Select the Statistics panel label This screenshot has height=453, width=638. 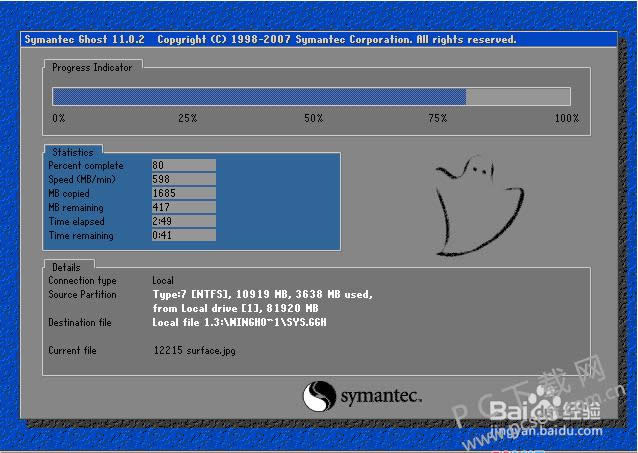73,152
